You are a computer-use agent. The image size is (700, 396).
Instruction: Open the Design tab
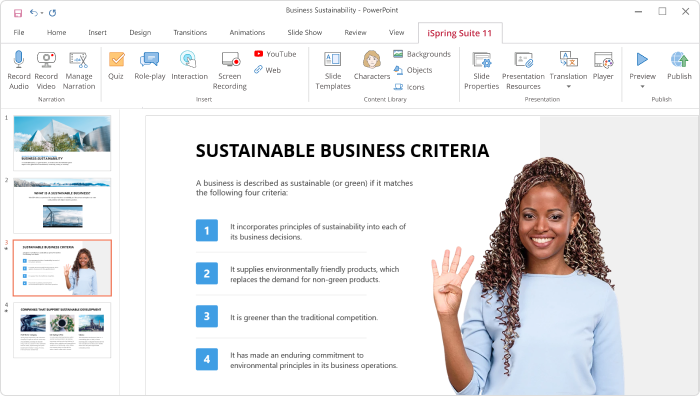pyautogui.click(x=140, y=33)
